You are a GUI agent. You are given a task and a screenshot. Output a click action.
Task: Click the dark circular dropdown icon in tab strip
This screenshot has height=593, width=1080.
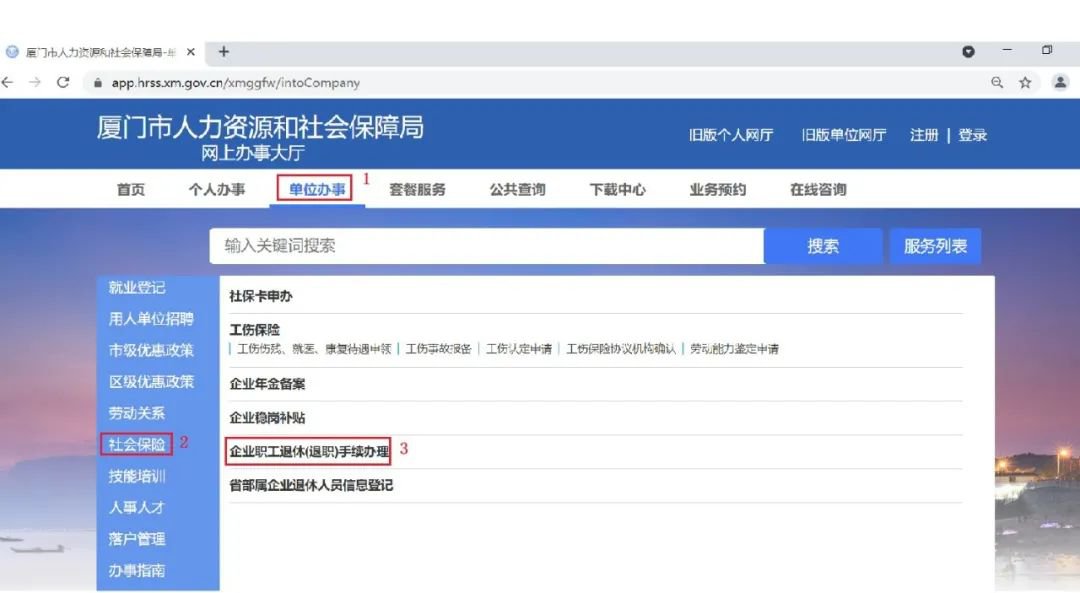point(968,52)
